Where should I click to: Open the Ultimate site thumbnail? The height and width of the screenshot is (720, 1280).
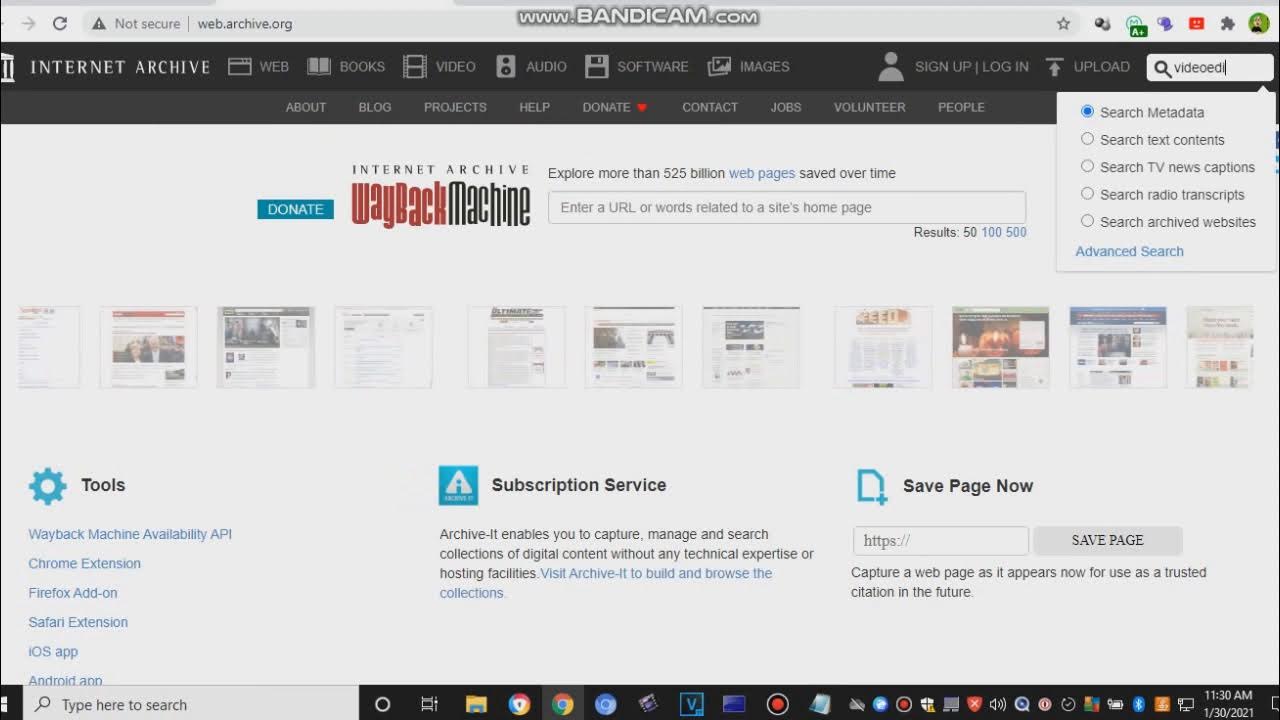[x=516, y=347]
